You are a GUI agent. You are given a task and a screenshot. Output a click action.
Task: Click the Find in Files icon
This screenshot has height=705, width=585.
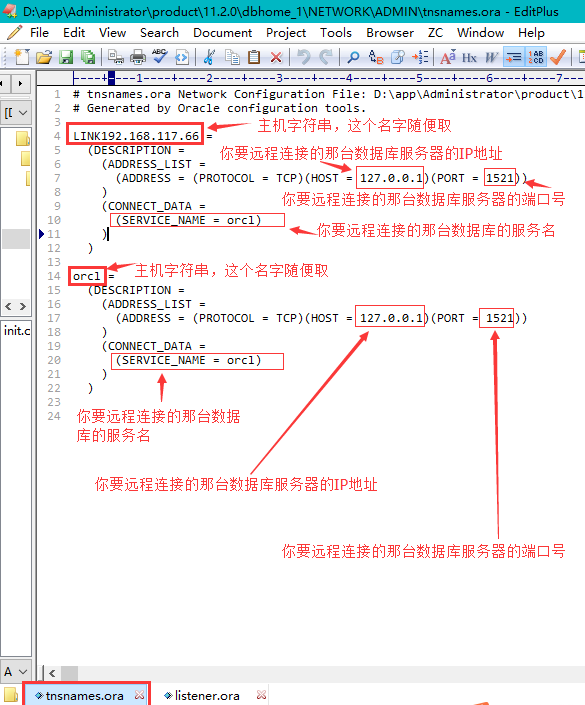point(398,57)
